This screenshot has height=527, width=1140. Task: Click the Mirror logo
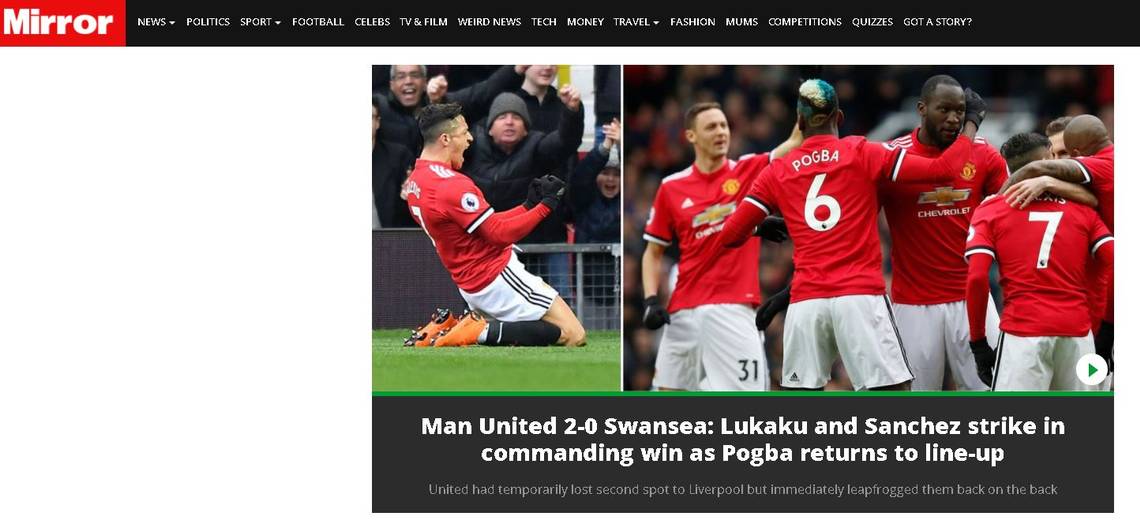point(63,23)
